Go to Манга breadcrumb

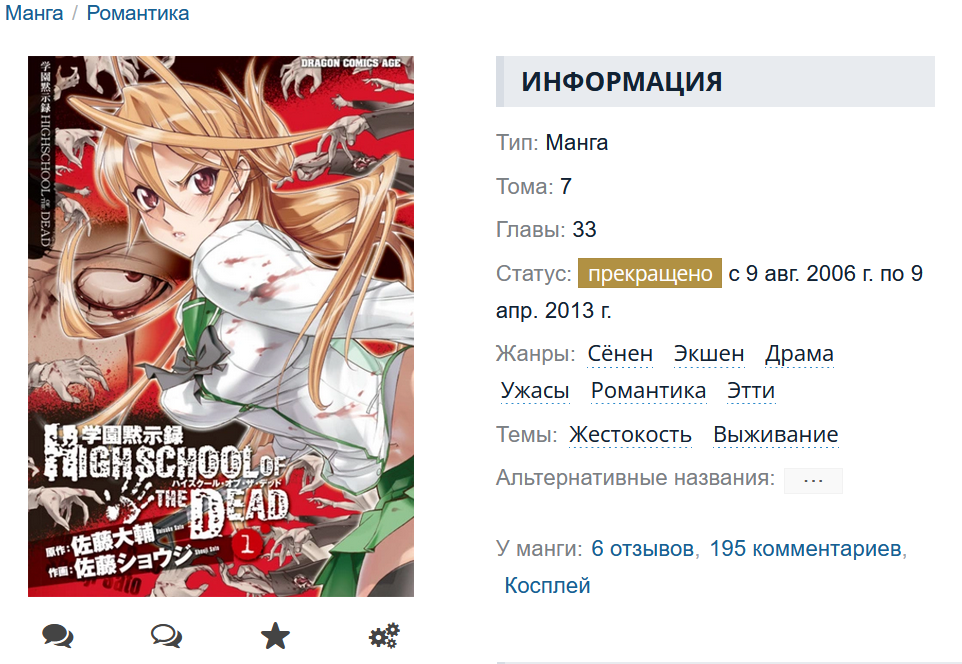[34, 13]
